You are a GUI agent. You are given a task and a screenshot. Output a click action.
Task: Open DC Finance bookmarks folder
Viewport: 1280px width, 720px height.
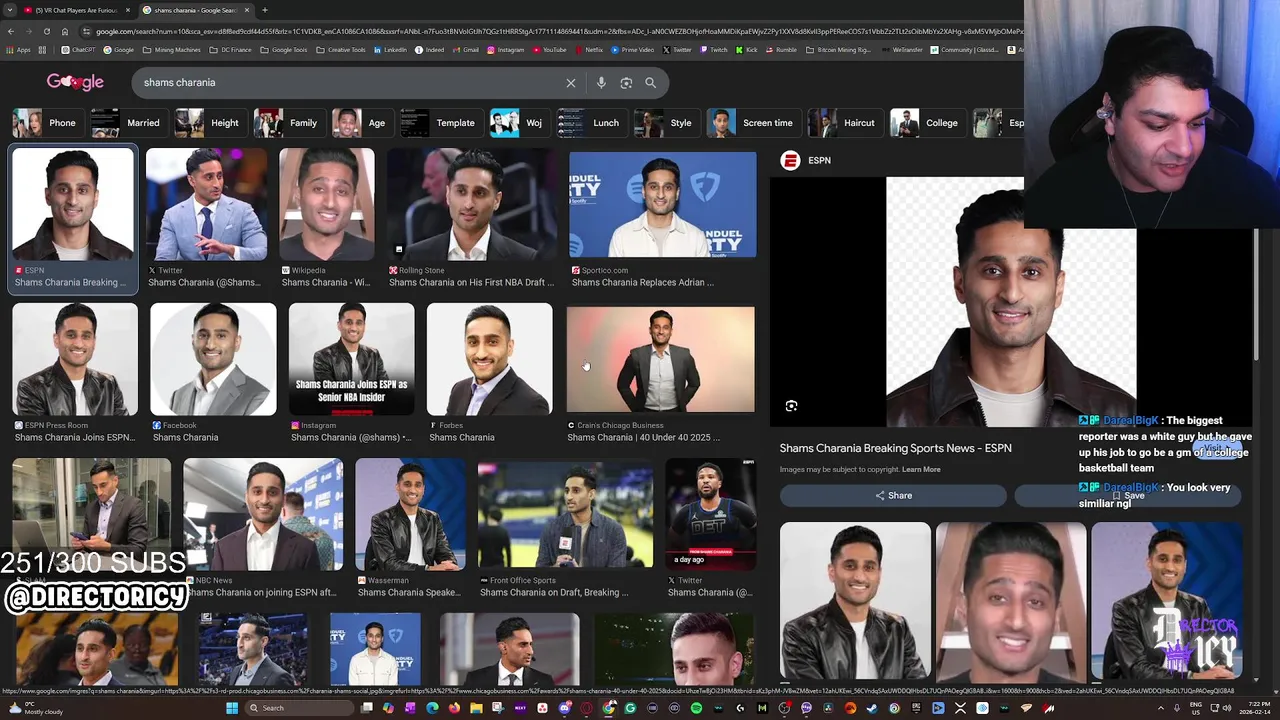point(231,49)
